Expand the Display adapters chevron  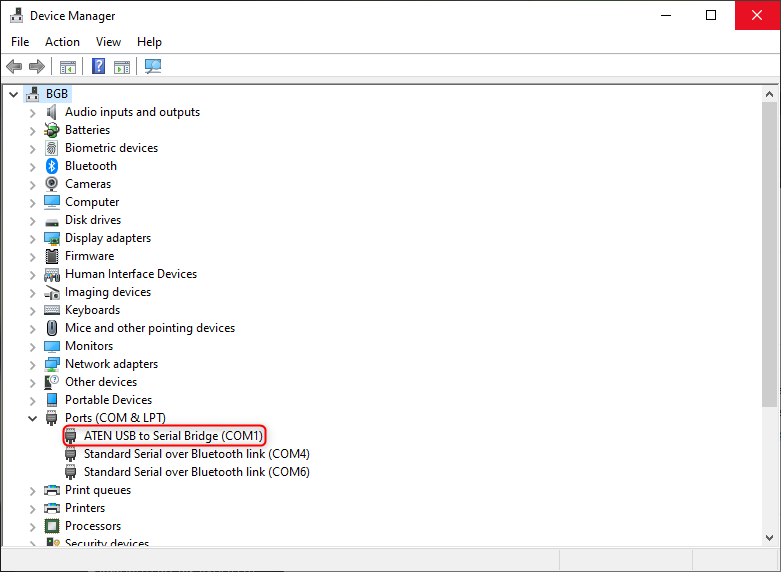click(32, 239)
